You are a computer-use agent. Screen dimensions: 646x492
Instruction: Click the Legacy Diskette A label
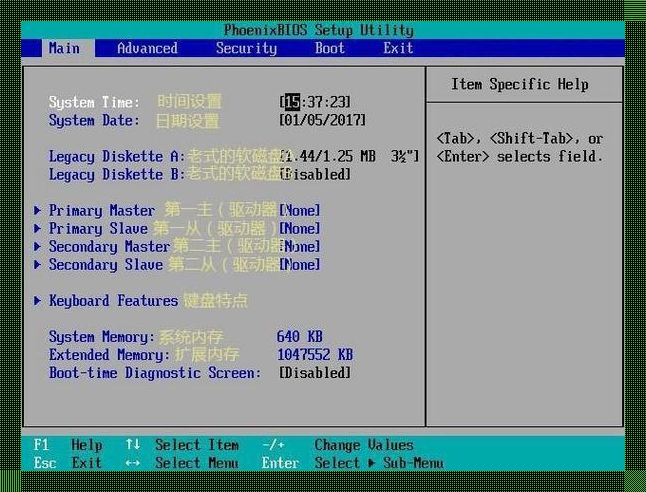(117, 157)
